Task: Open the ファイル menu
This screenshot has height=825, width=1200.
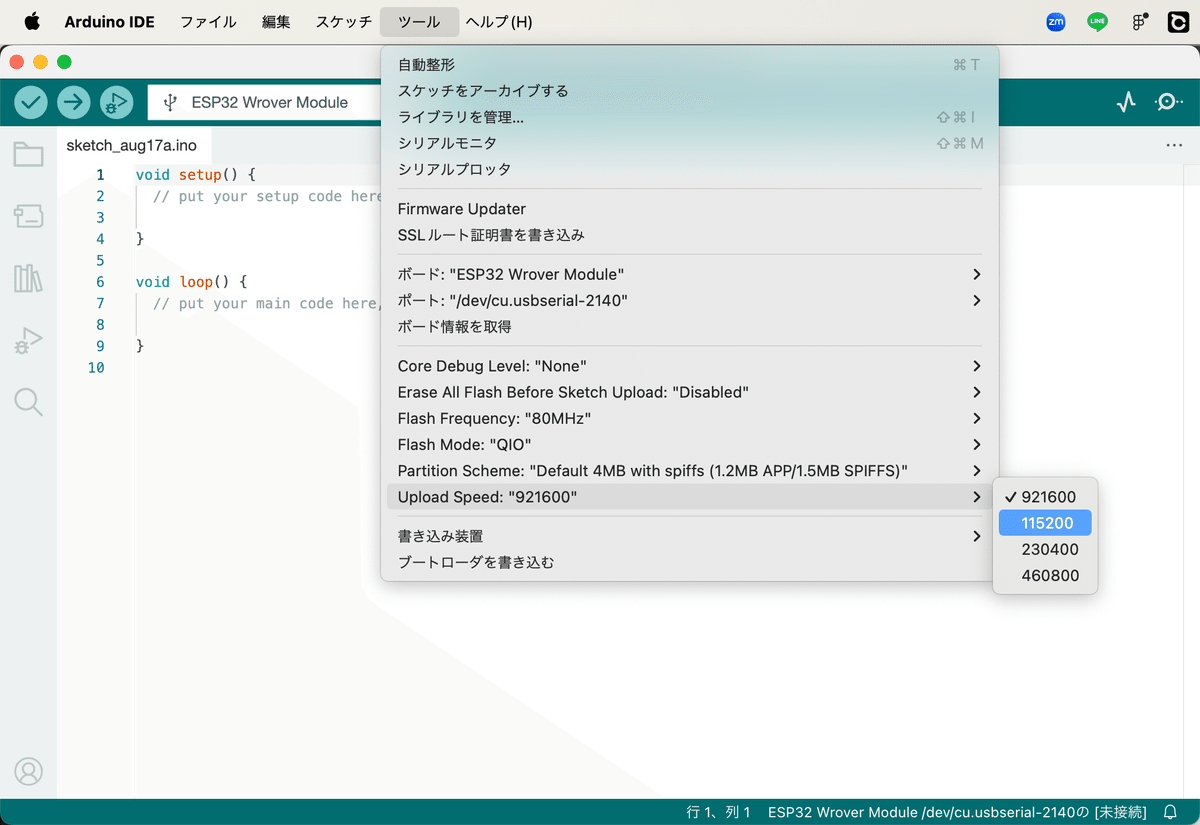Action: 208,22
